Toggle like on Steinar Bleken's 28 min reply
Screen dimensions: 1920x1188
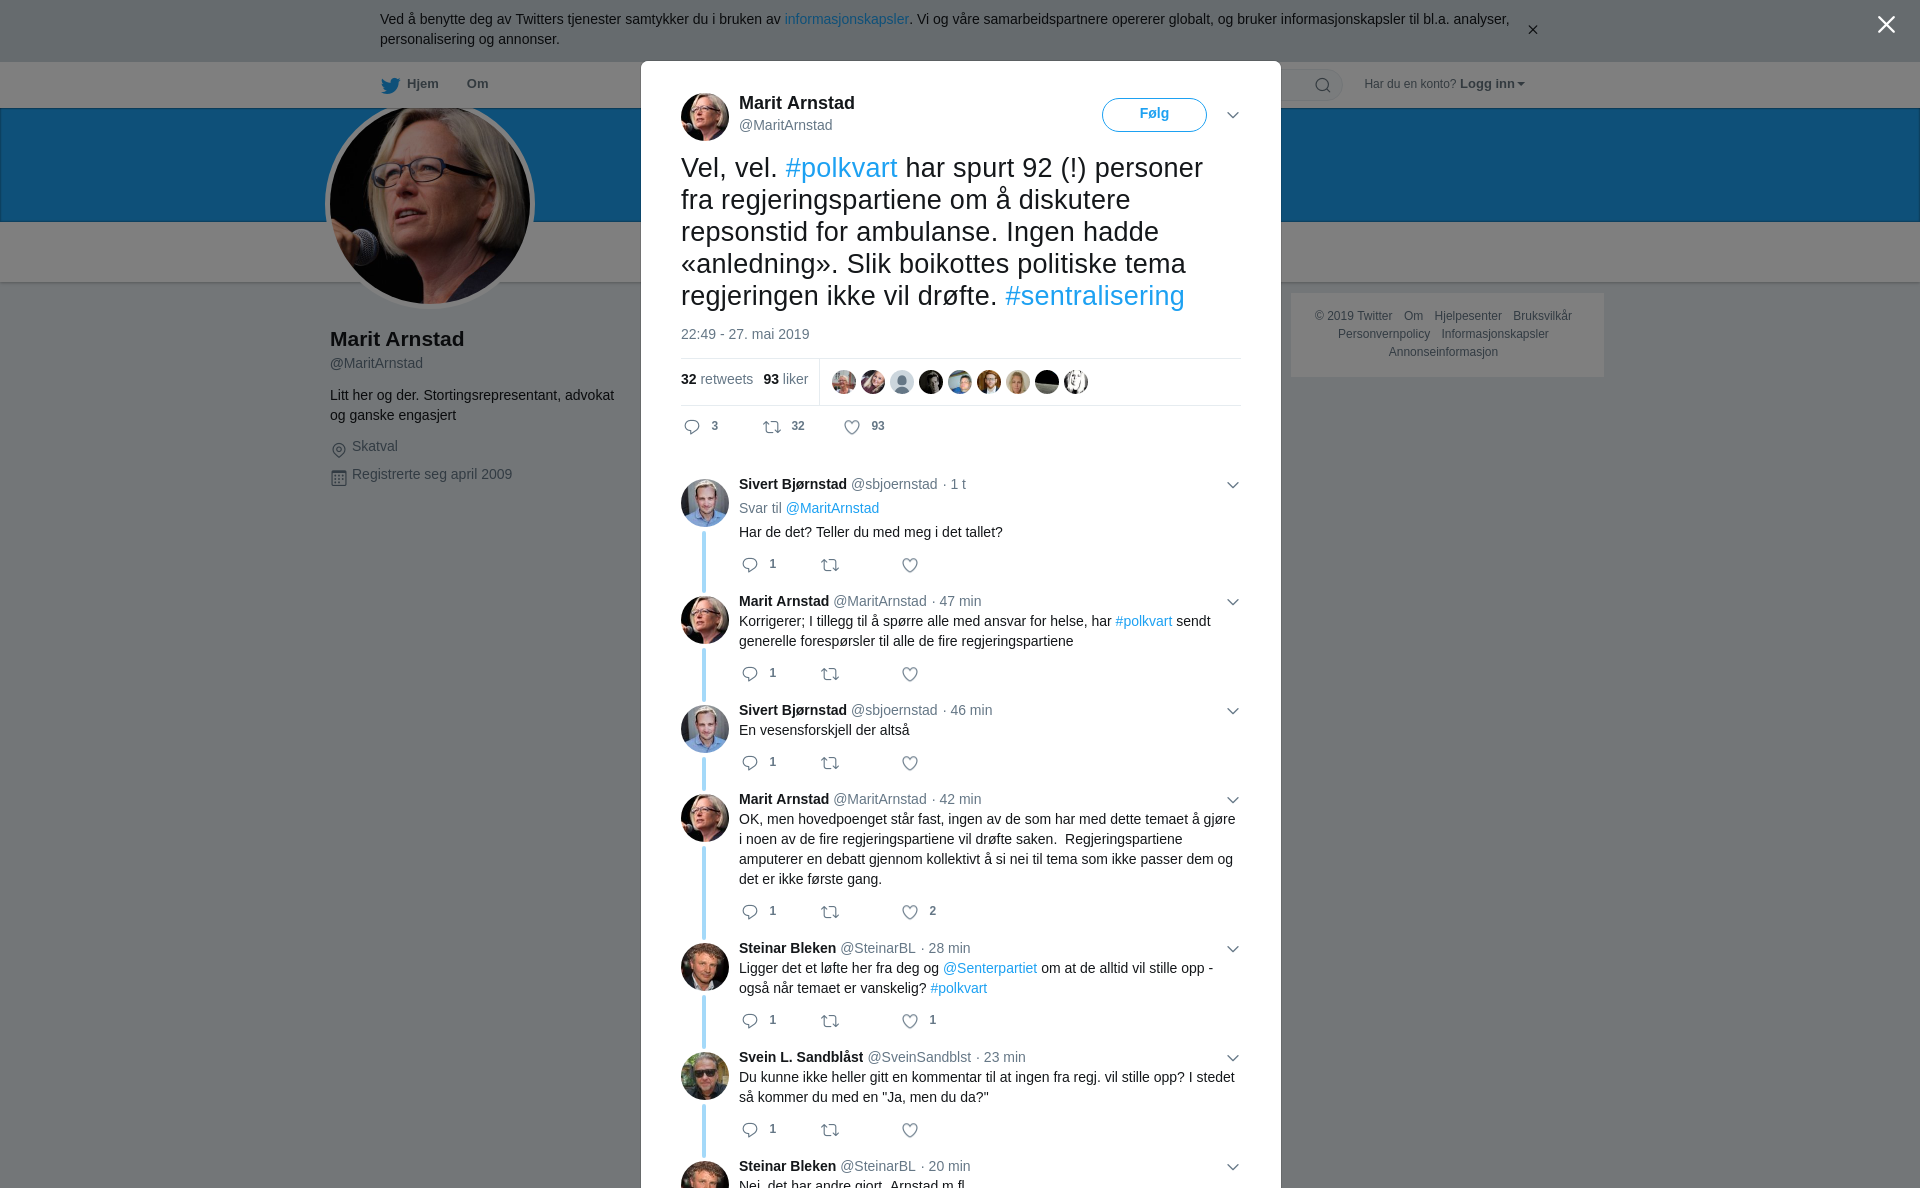click(x=910, y=1021)
